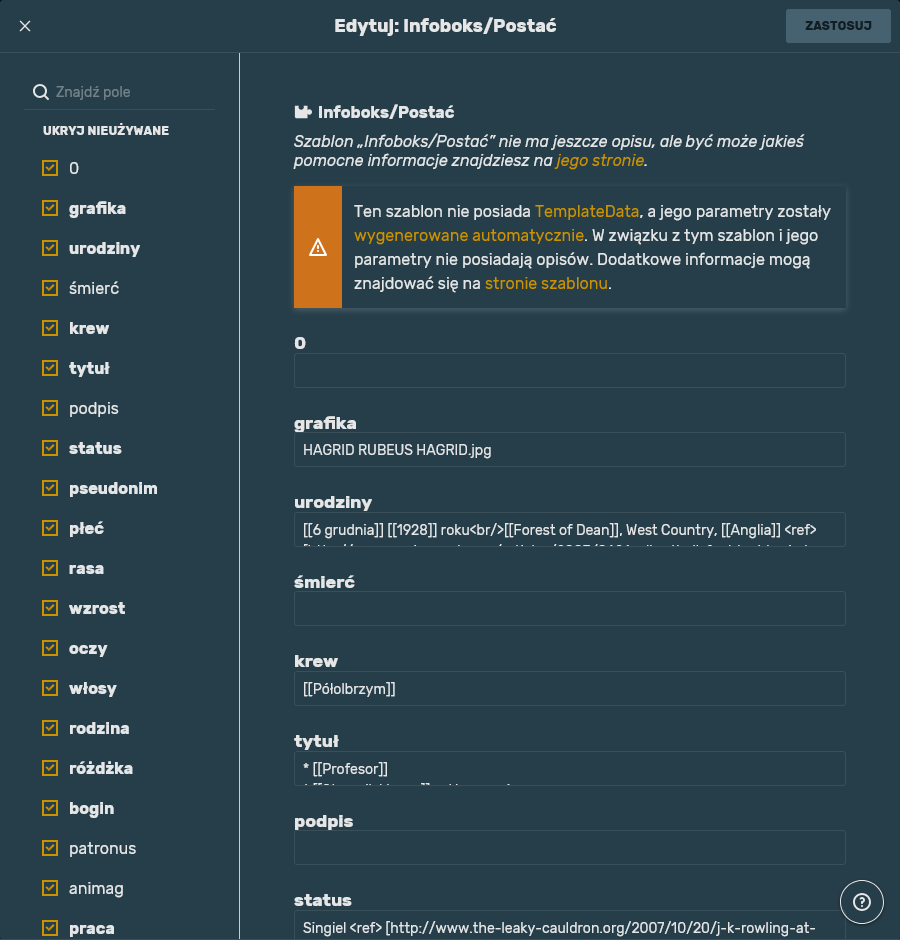900x940 pixels.
Task: Click the puzzle piece template icon
Action: [x=303, y=112]
